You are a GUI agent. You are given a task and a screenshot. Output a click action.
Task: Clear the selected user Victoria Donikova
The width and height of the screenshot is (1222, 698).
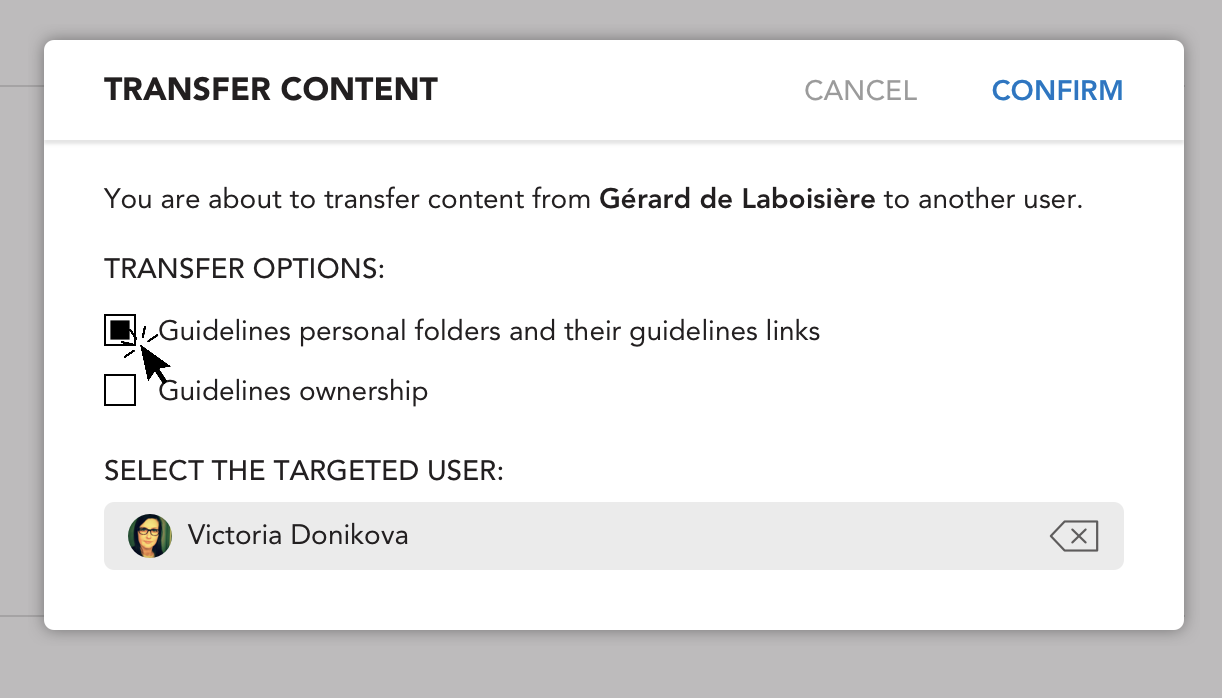(x=1074, y=537)
